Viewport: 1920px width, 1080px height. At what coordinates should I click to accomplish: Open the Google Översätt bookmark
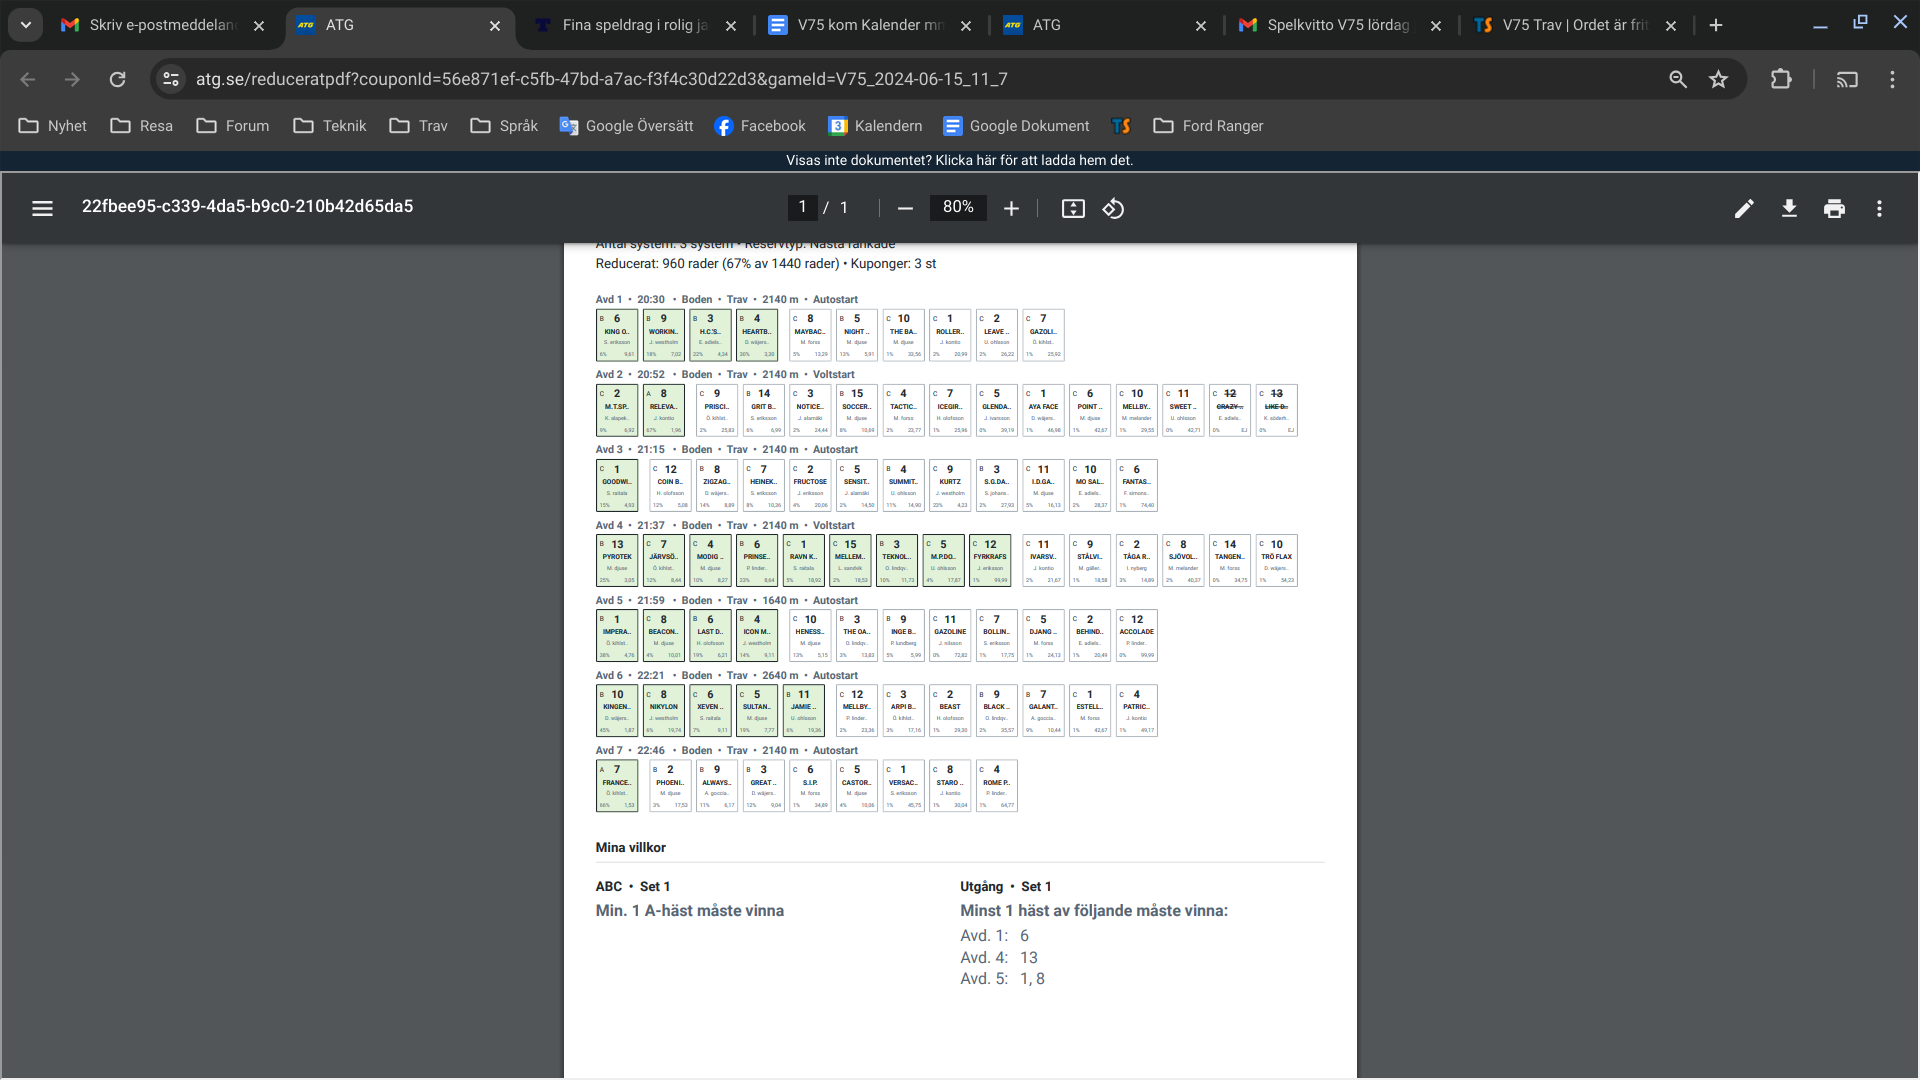(x=626, y=126)
